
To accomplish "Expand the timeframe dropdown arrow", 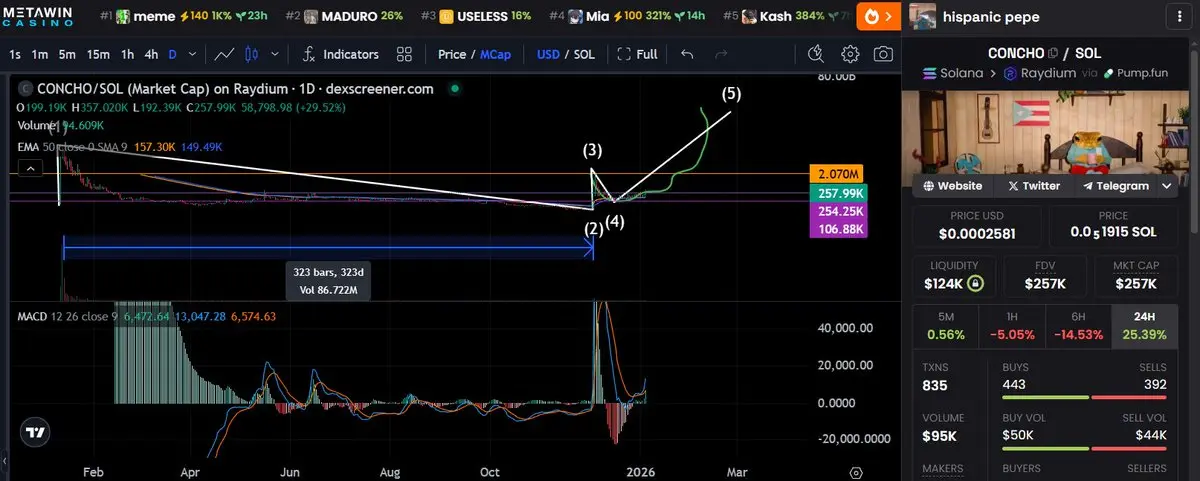I will pos(190,54).
